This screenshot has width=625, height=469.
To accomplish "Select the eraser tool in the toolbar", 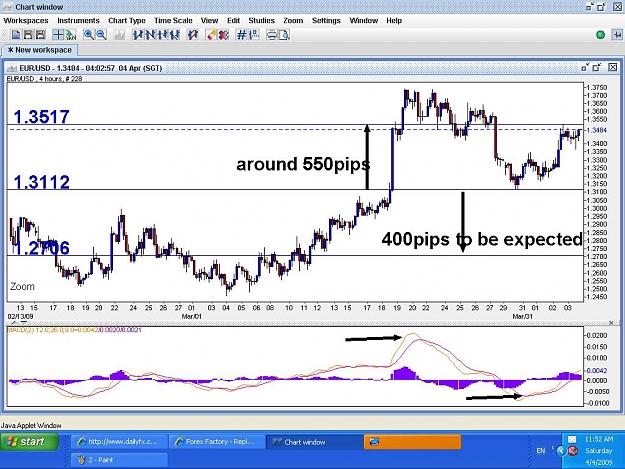I will coord(211,35).
